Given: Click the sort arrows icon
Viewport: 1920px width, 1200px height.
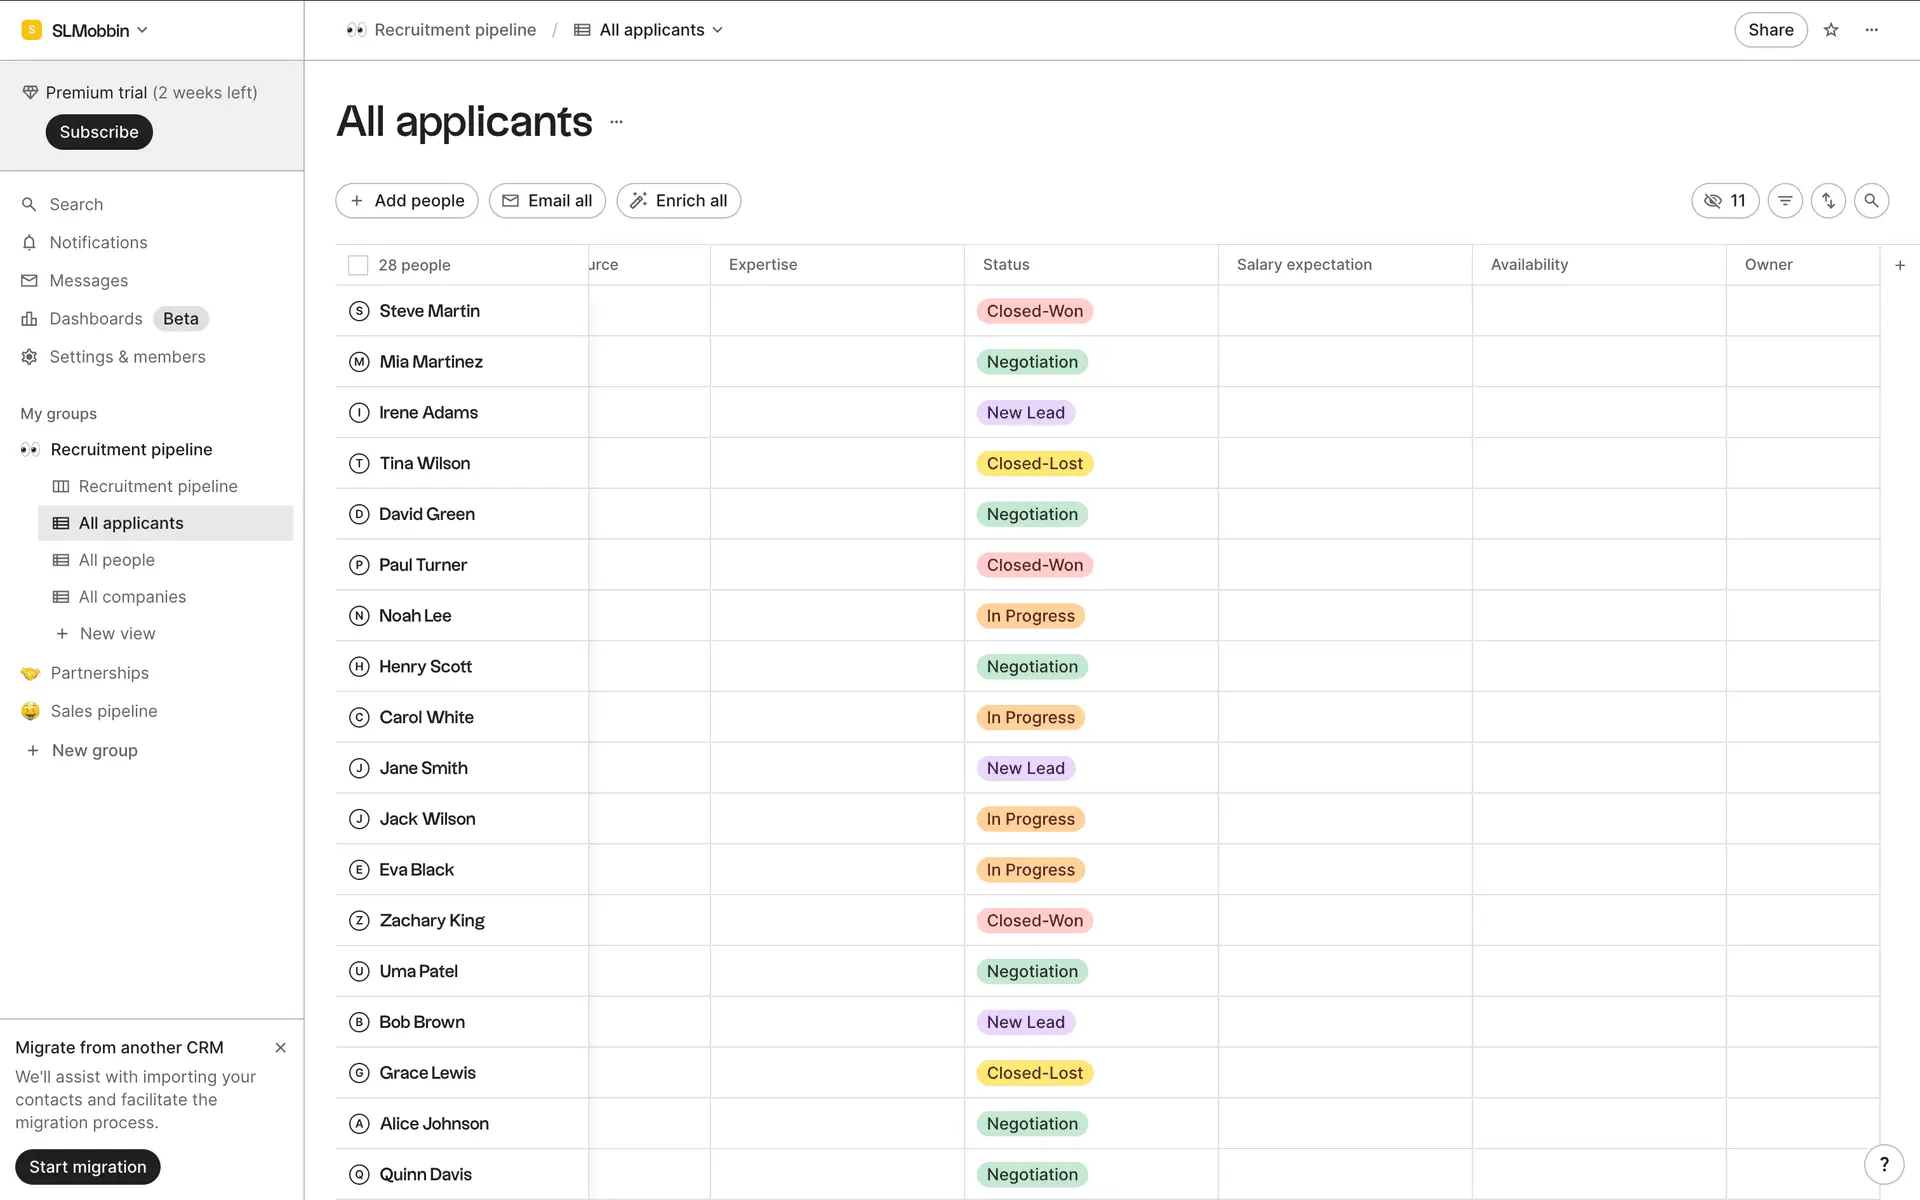Looking at the screenshot, I should [1828, 201].
